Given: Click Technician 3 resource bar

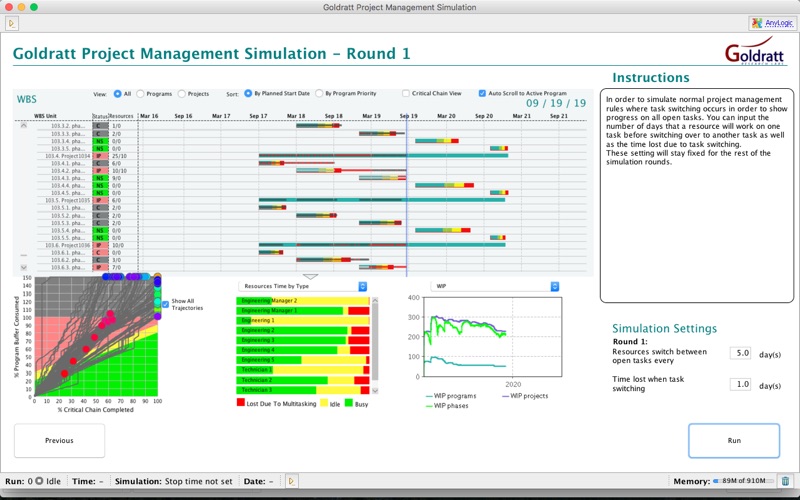Looking at the screenshot, I should (x=304, y=390).
